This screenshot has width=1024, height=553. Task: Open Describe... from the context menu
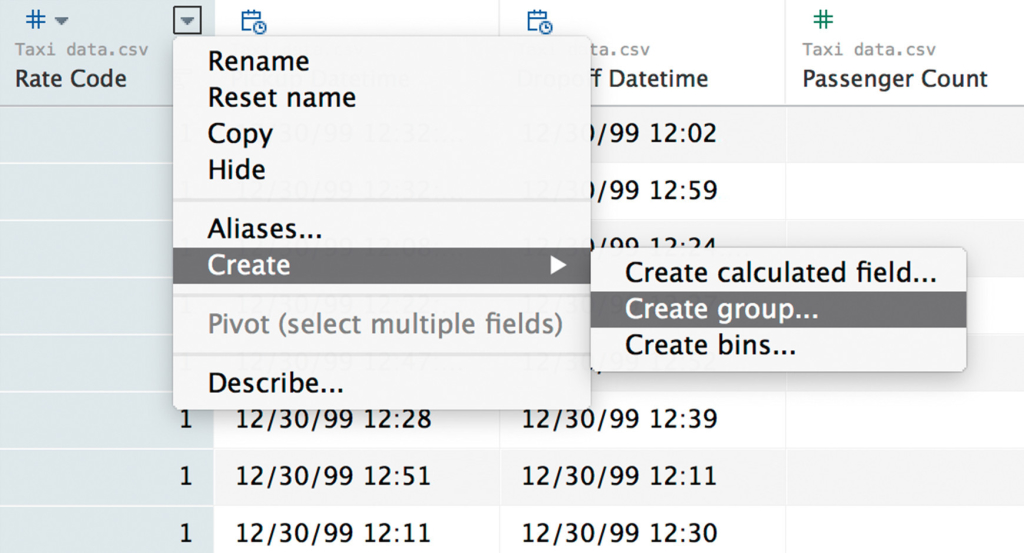point(275,382)
